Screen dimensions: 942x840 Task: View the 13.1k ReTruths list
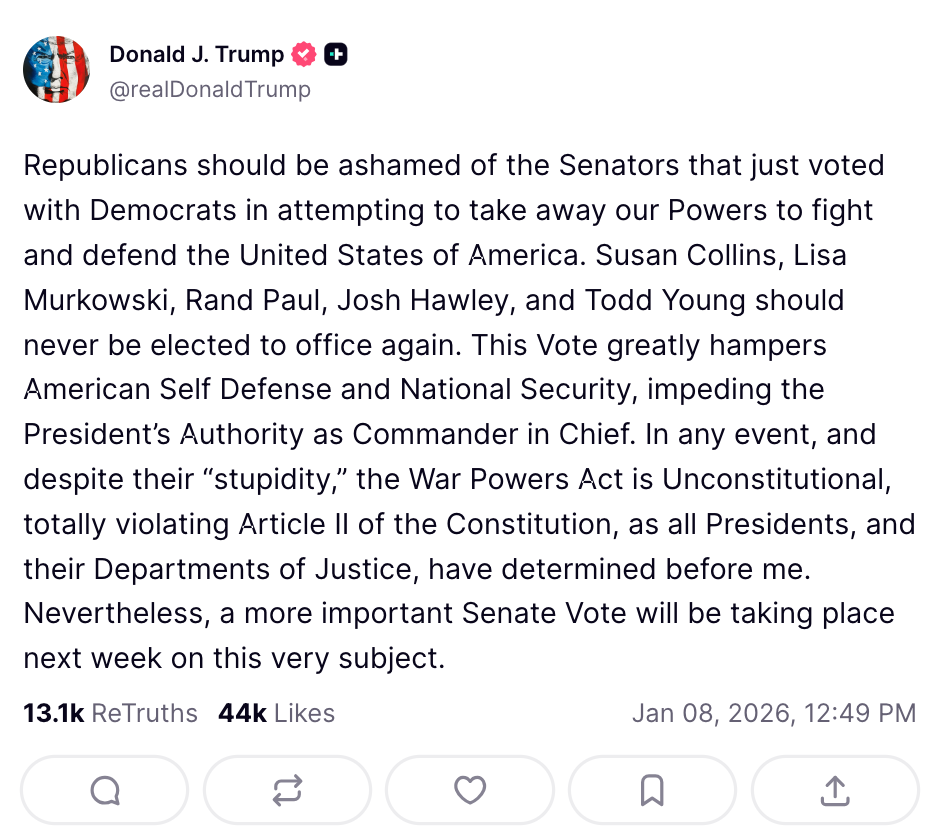(x=110, y=713)
